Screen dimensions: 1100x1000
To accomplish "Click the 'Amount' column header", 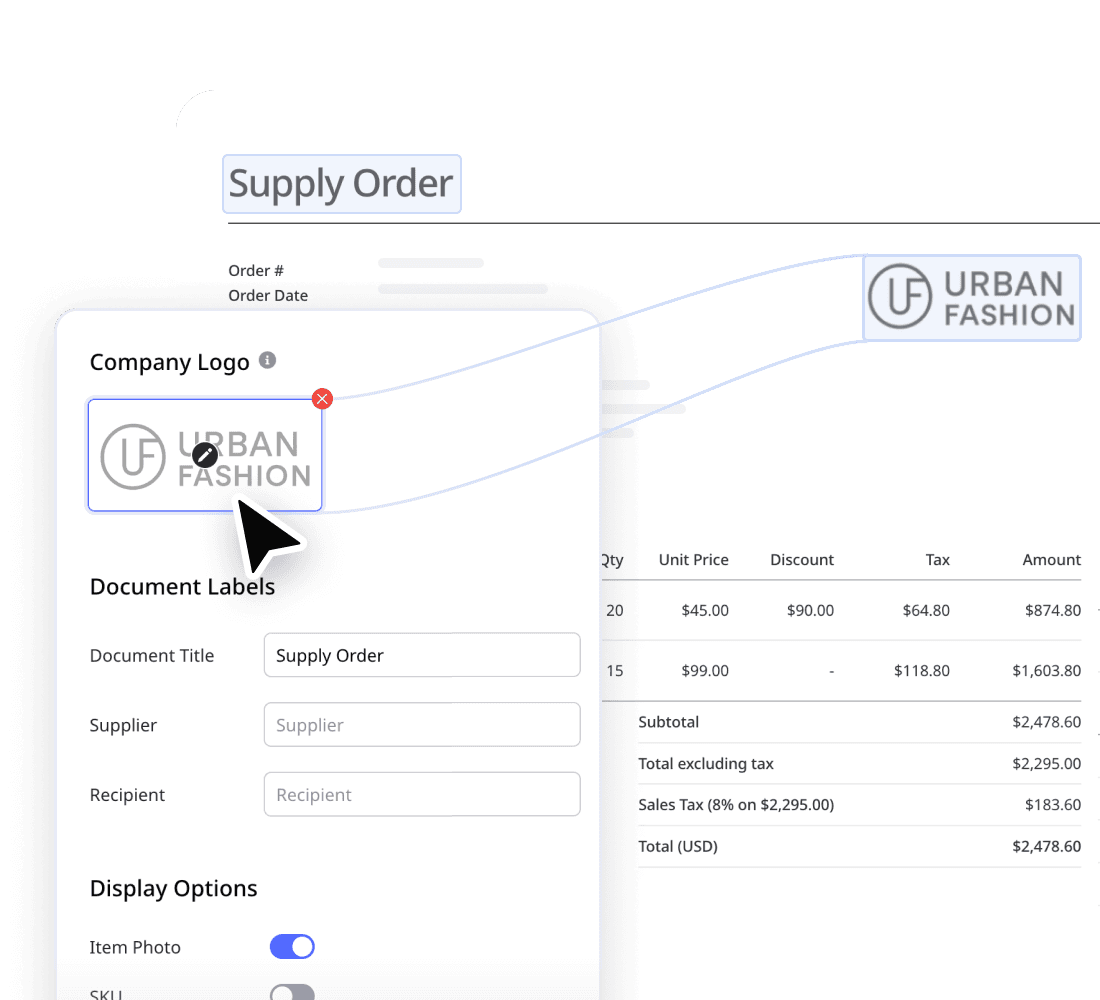I will tap(1052, 559).
